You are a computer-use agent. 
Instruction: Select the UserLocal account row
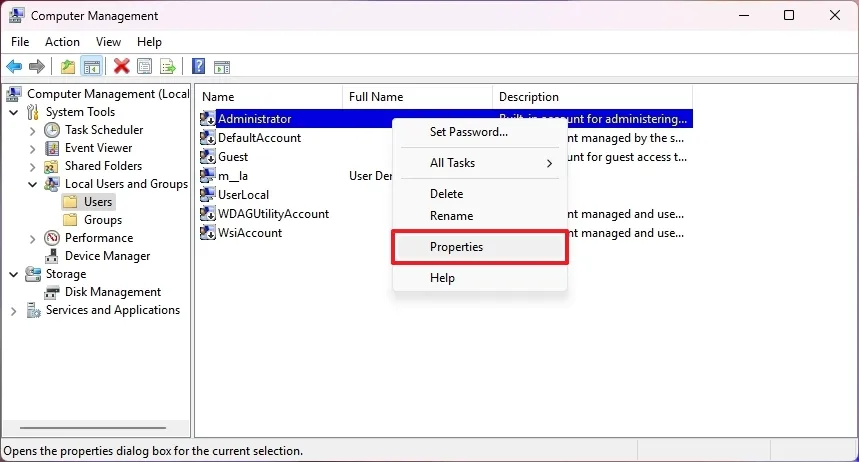243,195
